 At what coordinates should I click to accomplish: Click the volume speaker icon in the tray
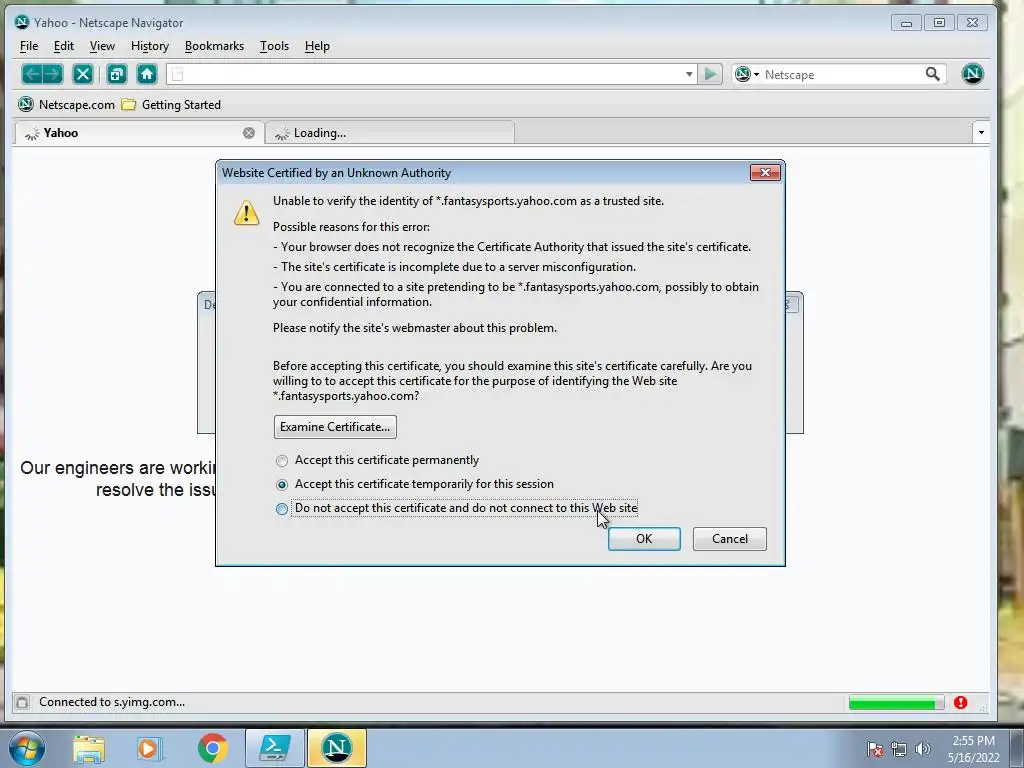923,749
